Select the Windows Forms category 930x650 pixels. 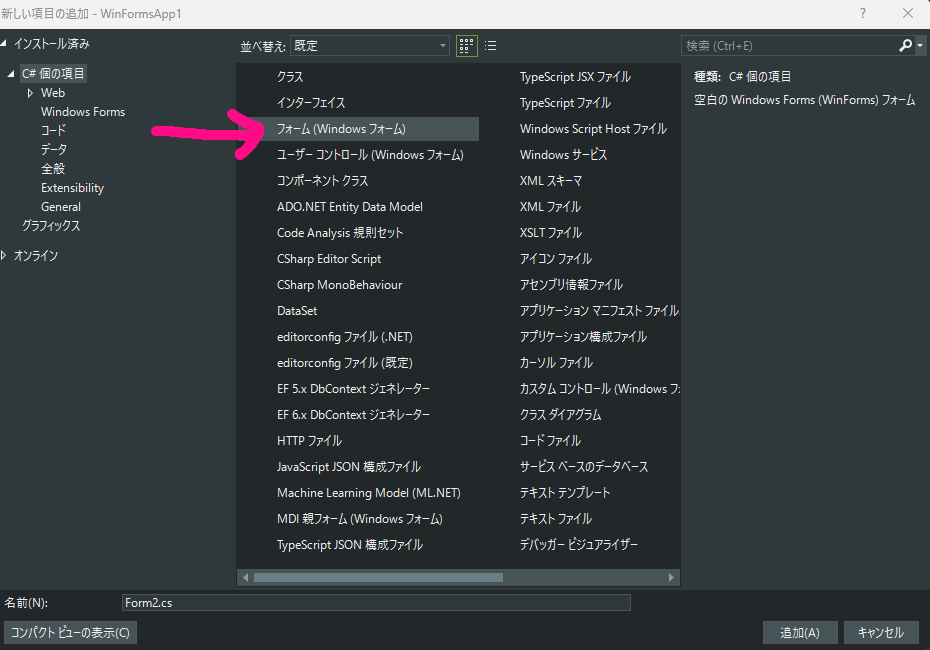83,112
